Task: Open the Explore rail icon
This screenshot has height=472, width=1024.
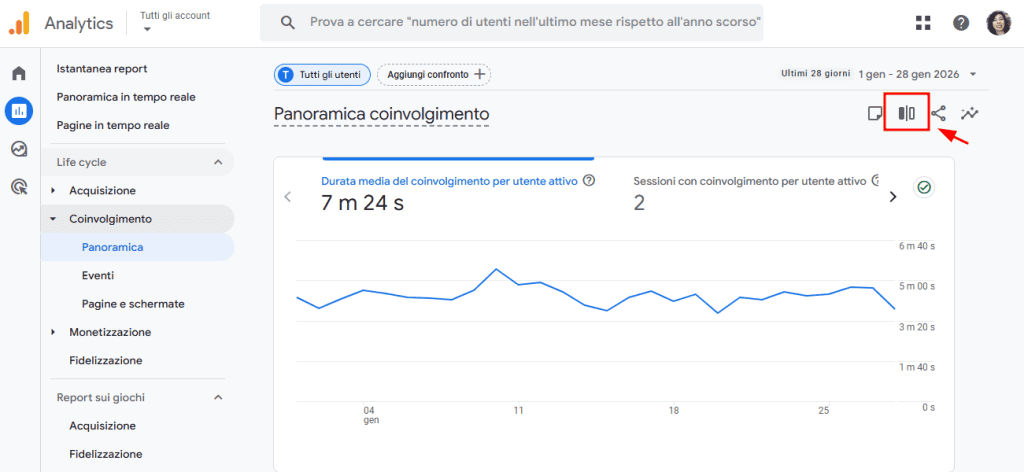Action: [19, 149]
